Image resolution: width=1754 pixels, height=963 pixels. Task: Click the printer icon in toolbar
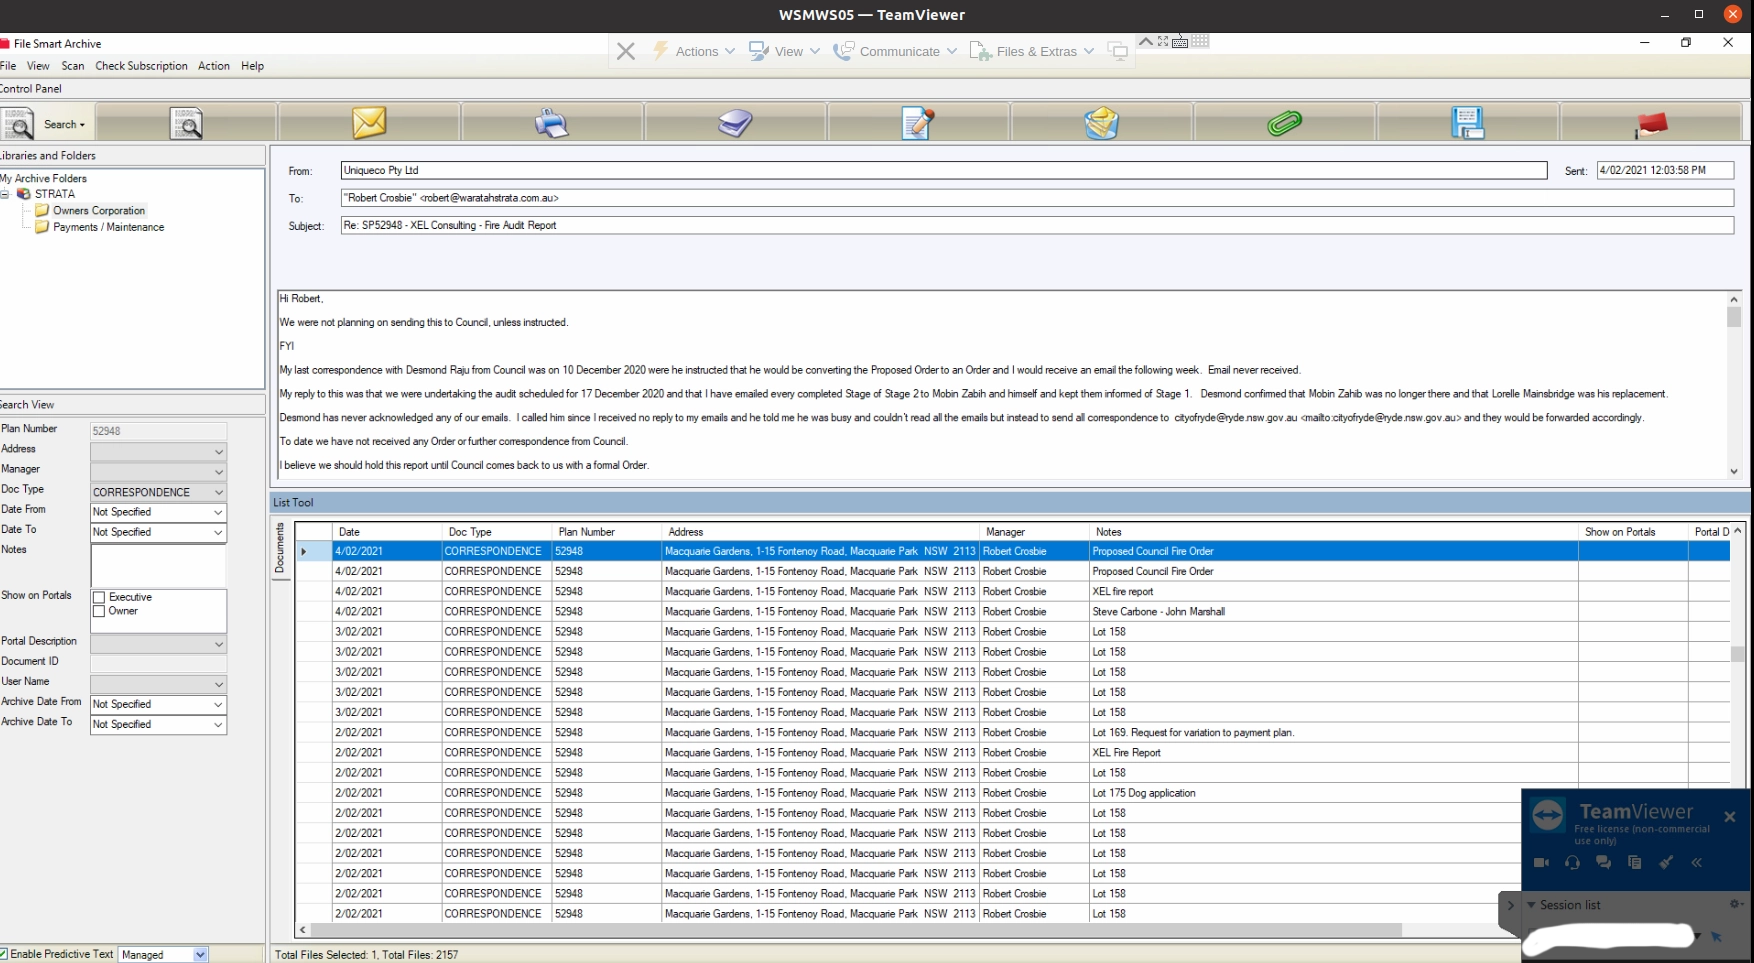(x=551, y=123)
